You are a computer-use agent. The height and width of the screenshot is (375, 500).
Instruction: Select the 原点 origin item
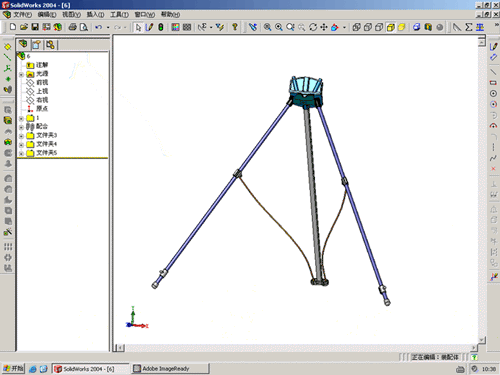coord(42,108)
